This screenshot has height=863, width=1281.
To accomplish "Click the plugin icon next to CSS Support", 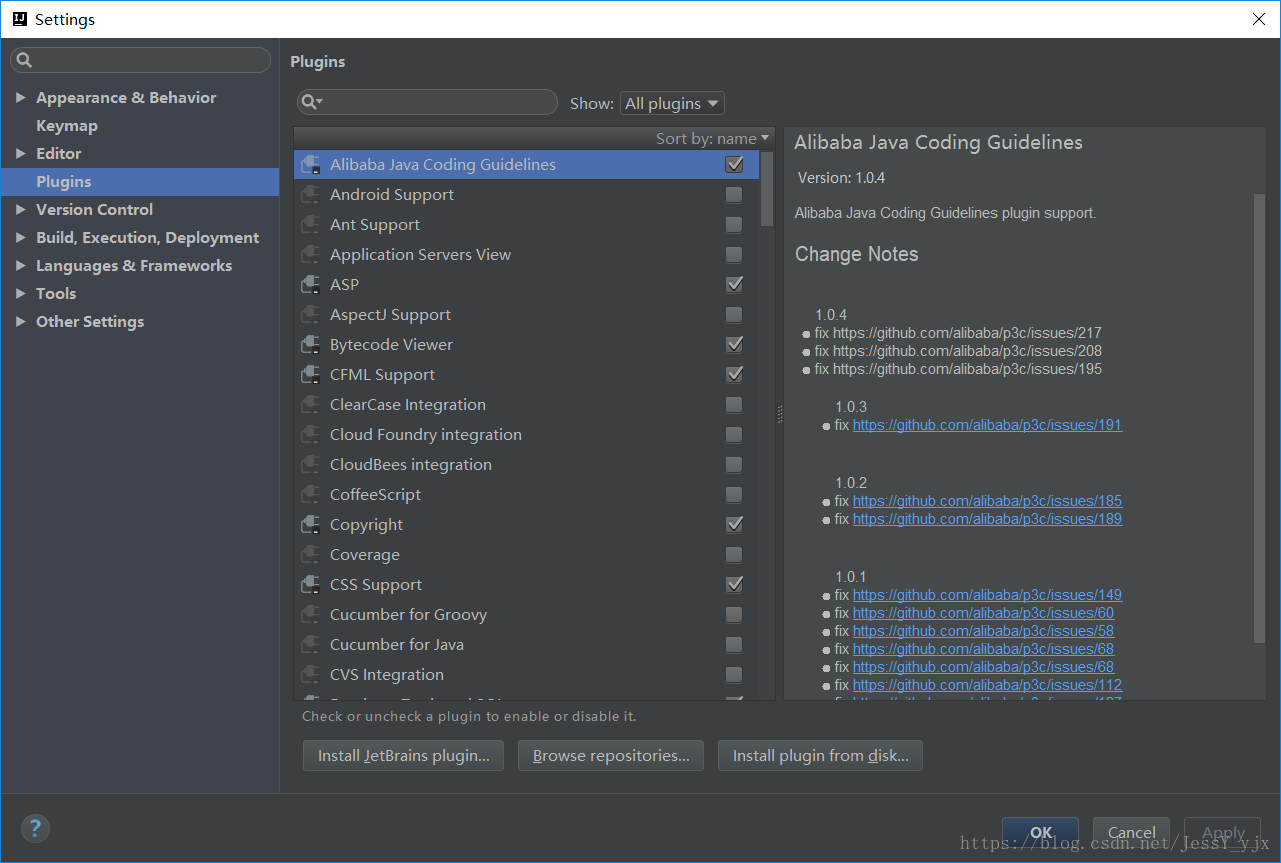I will point(311,585).
